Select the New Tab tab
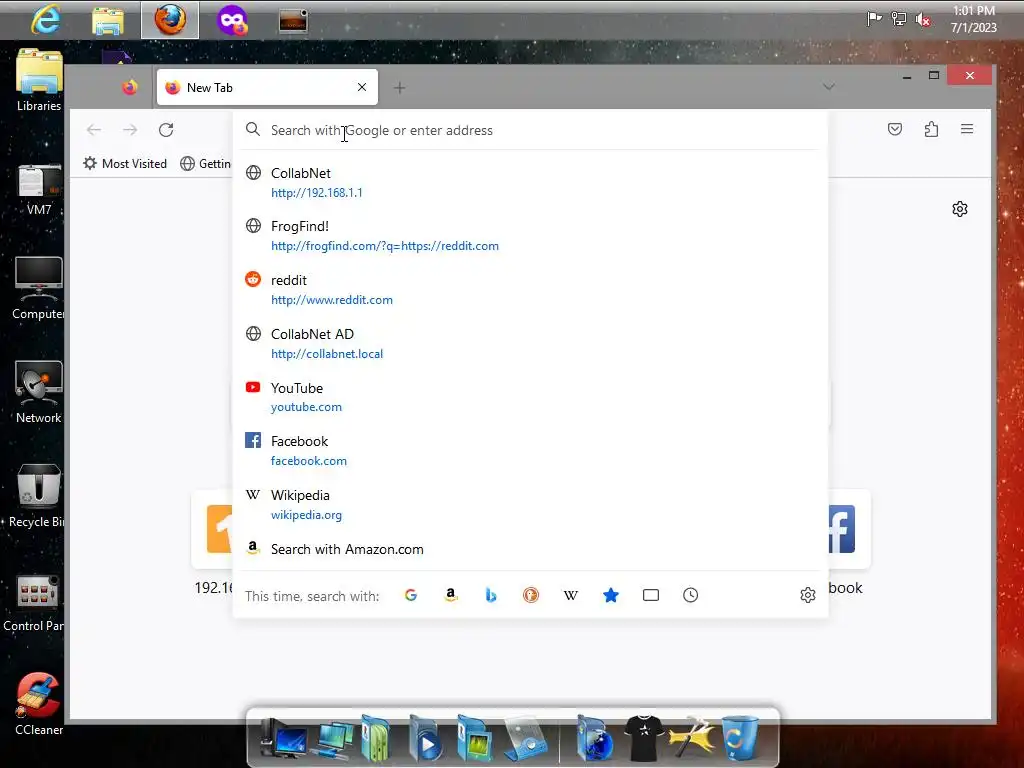Viewport: 1024px width, 768px height. pyautogui.click(x=267, y=87)
